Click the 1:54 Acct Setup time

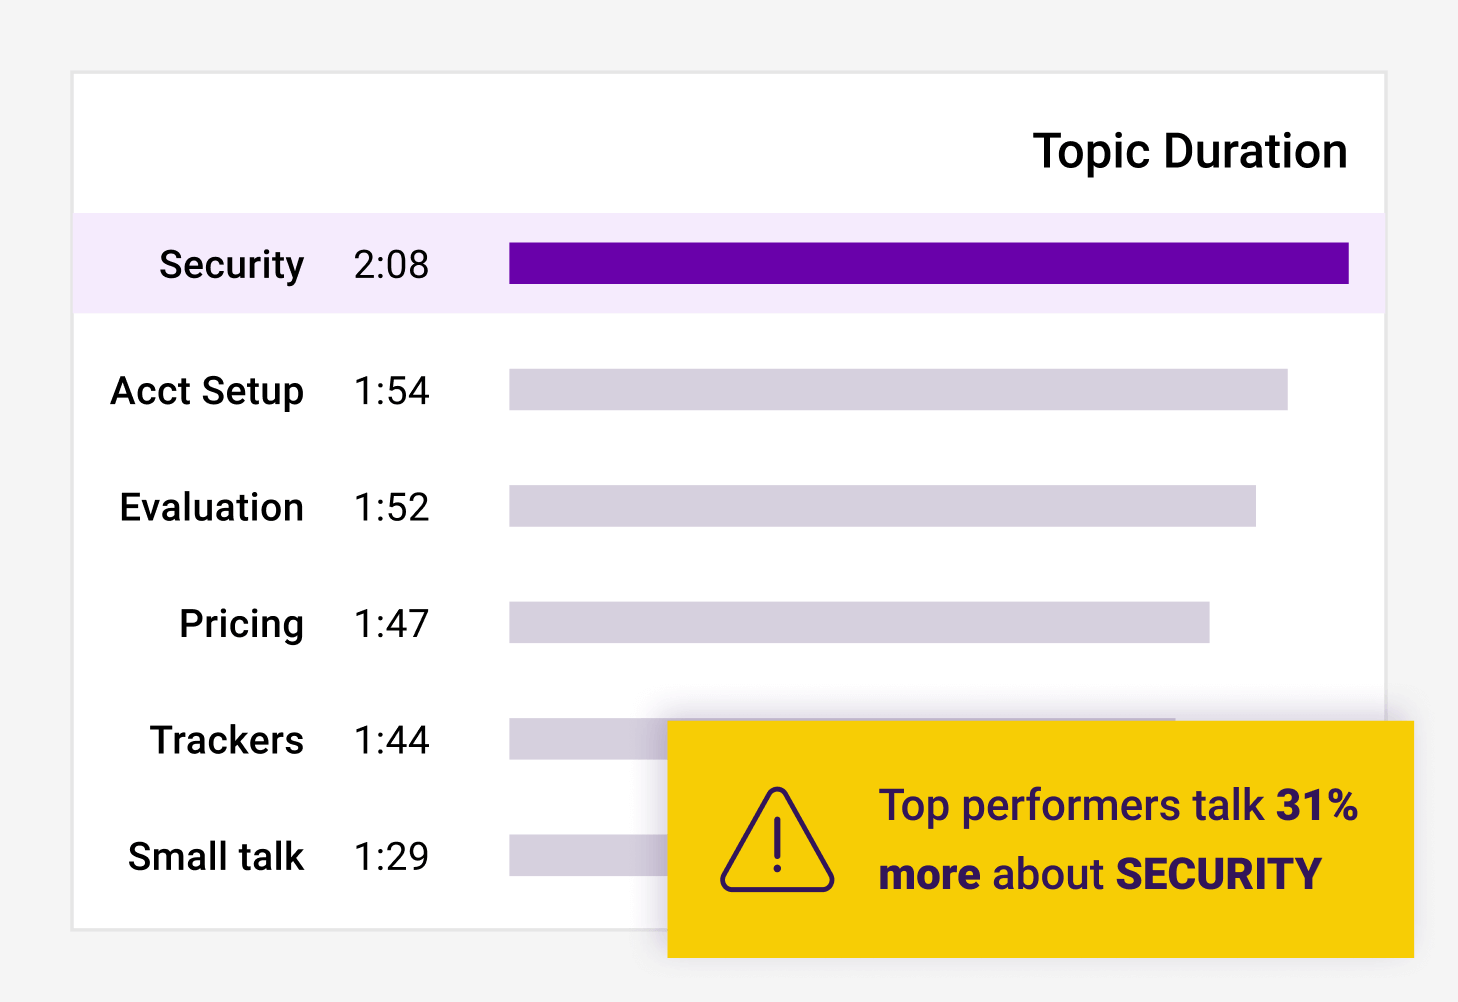pos(391,391)
